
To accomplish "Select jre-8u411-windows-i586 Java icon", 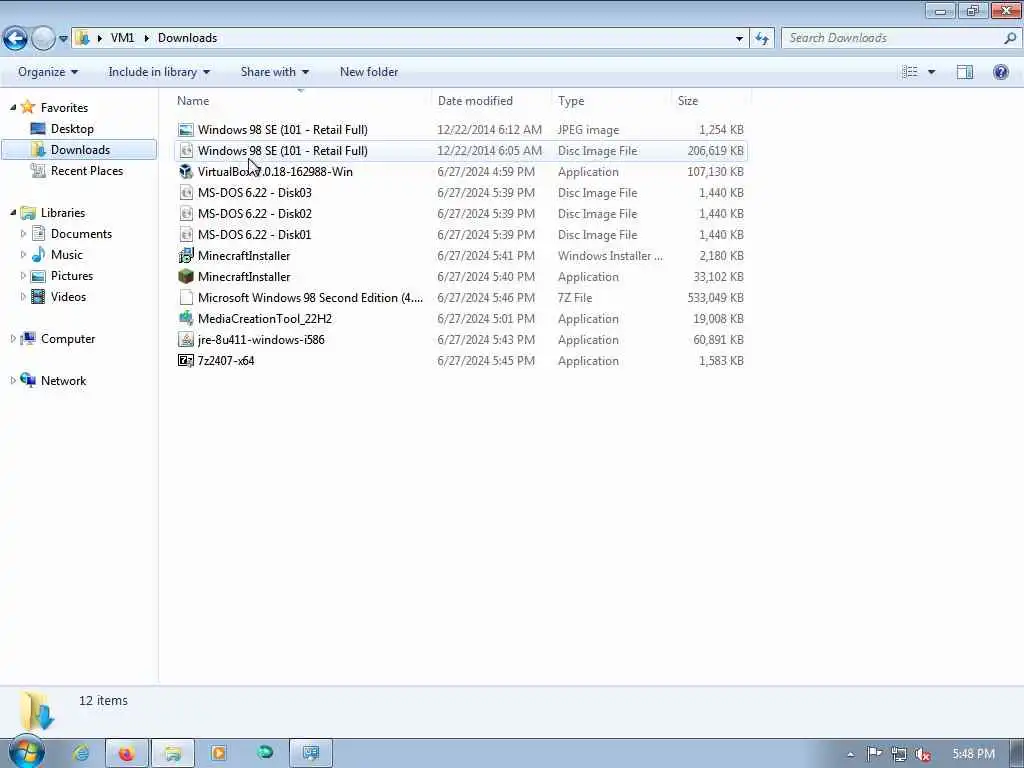I will 186,339.
